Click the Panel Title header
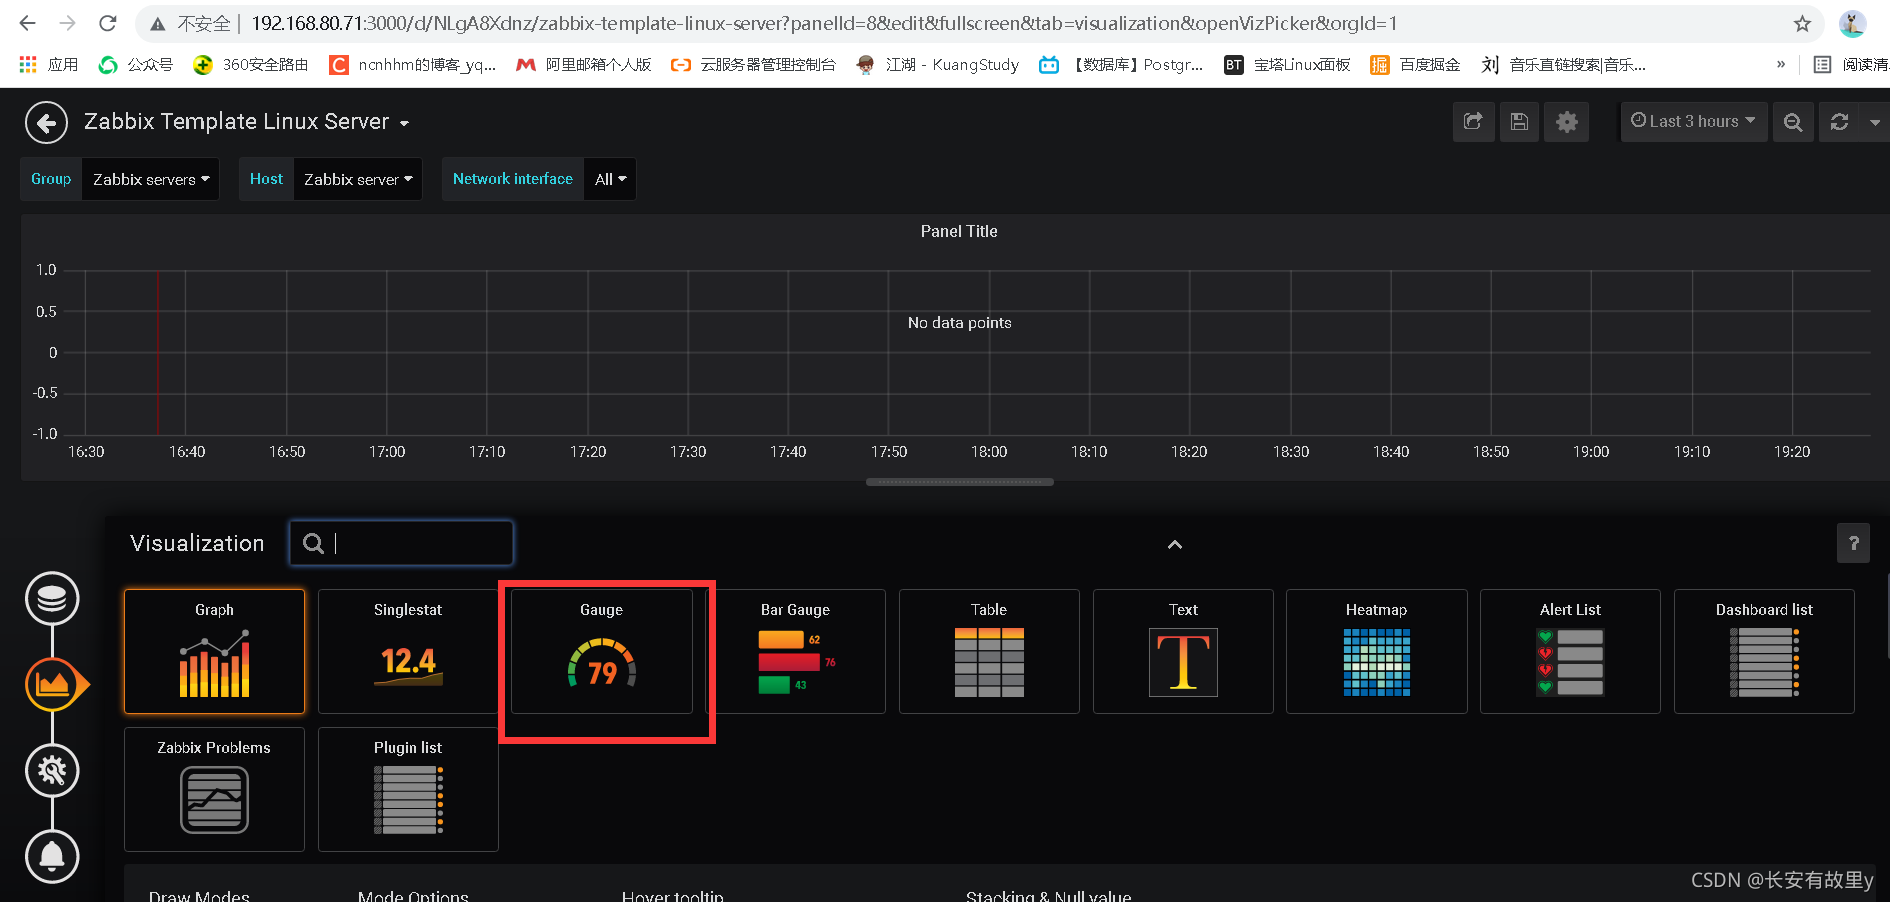This screenshot has width=1890, height=902. (959, 231)
